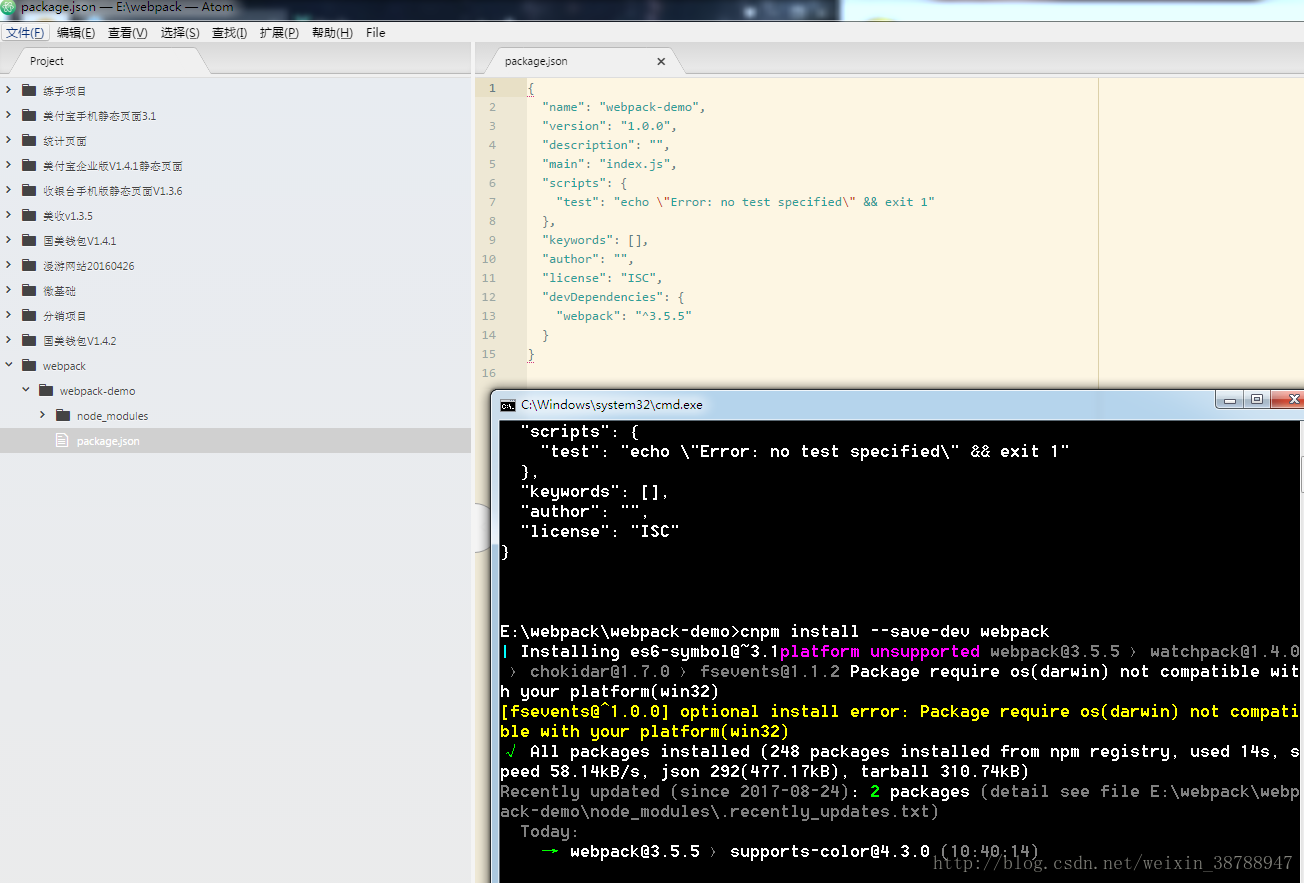This screenshot has height=883, width=1304.
Task: Click the 练手项目 folder icon
Action: tap(28, 90)
